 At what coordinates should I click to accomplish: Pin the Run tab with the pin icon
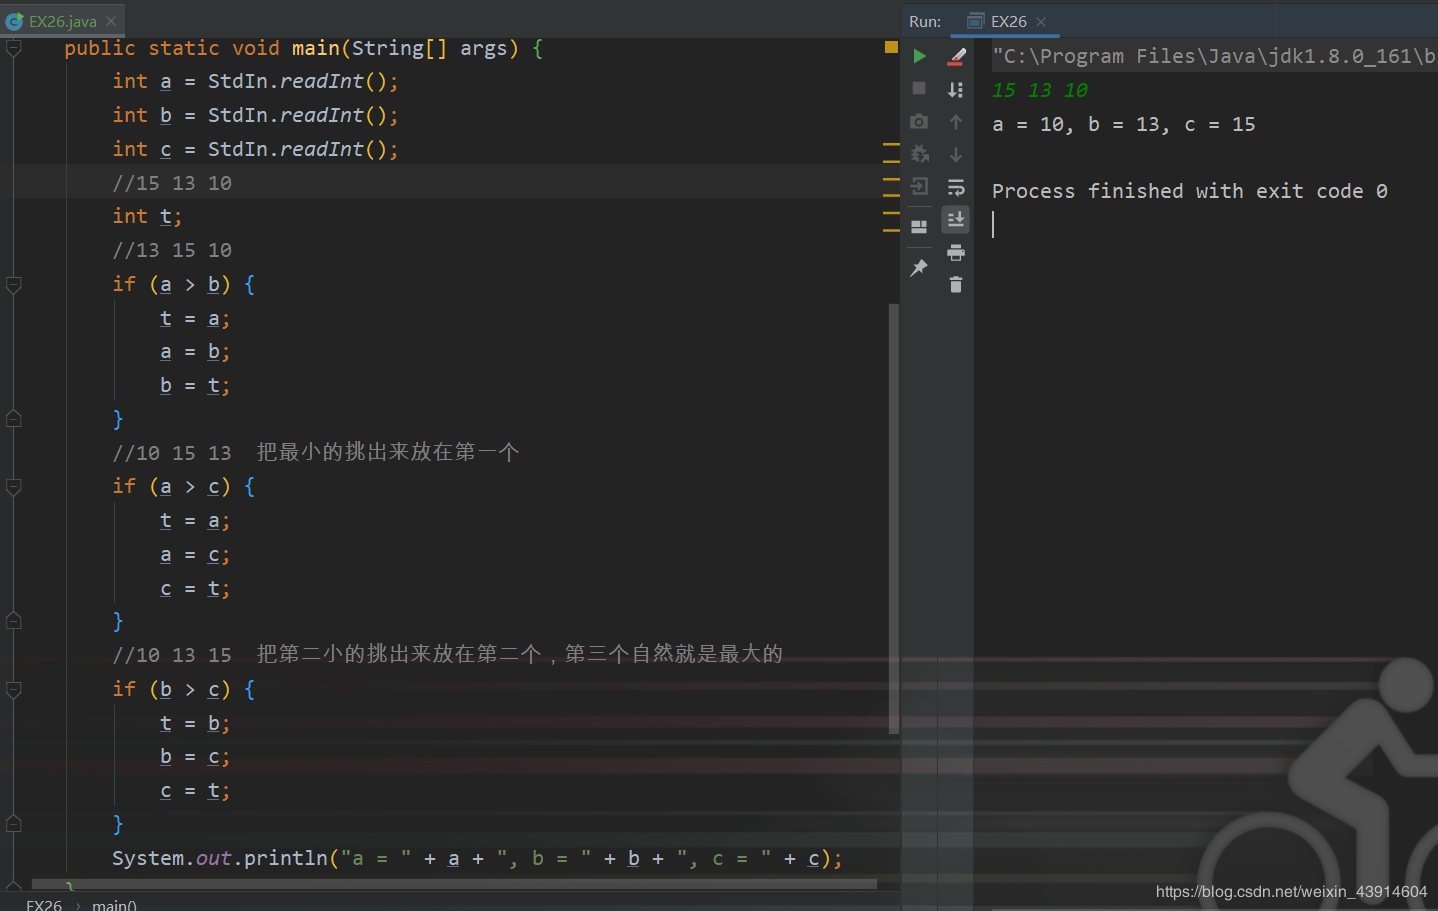tap(919, 267)
